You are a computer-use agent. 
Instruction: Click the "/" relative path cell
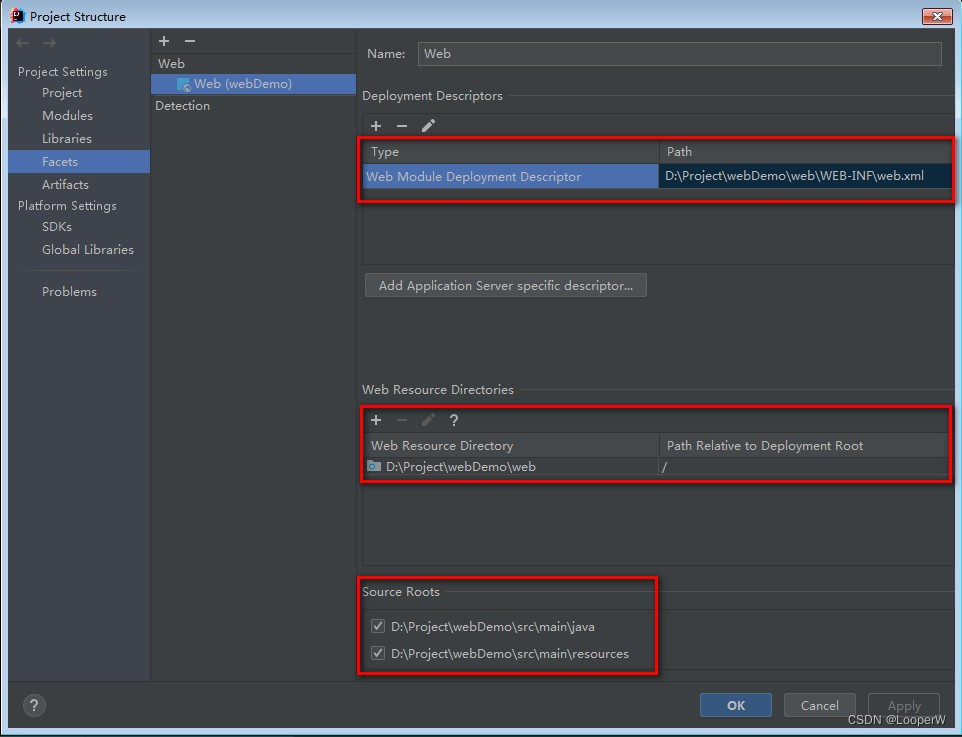pos(804,467)
